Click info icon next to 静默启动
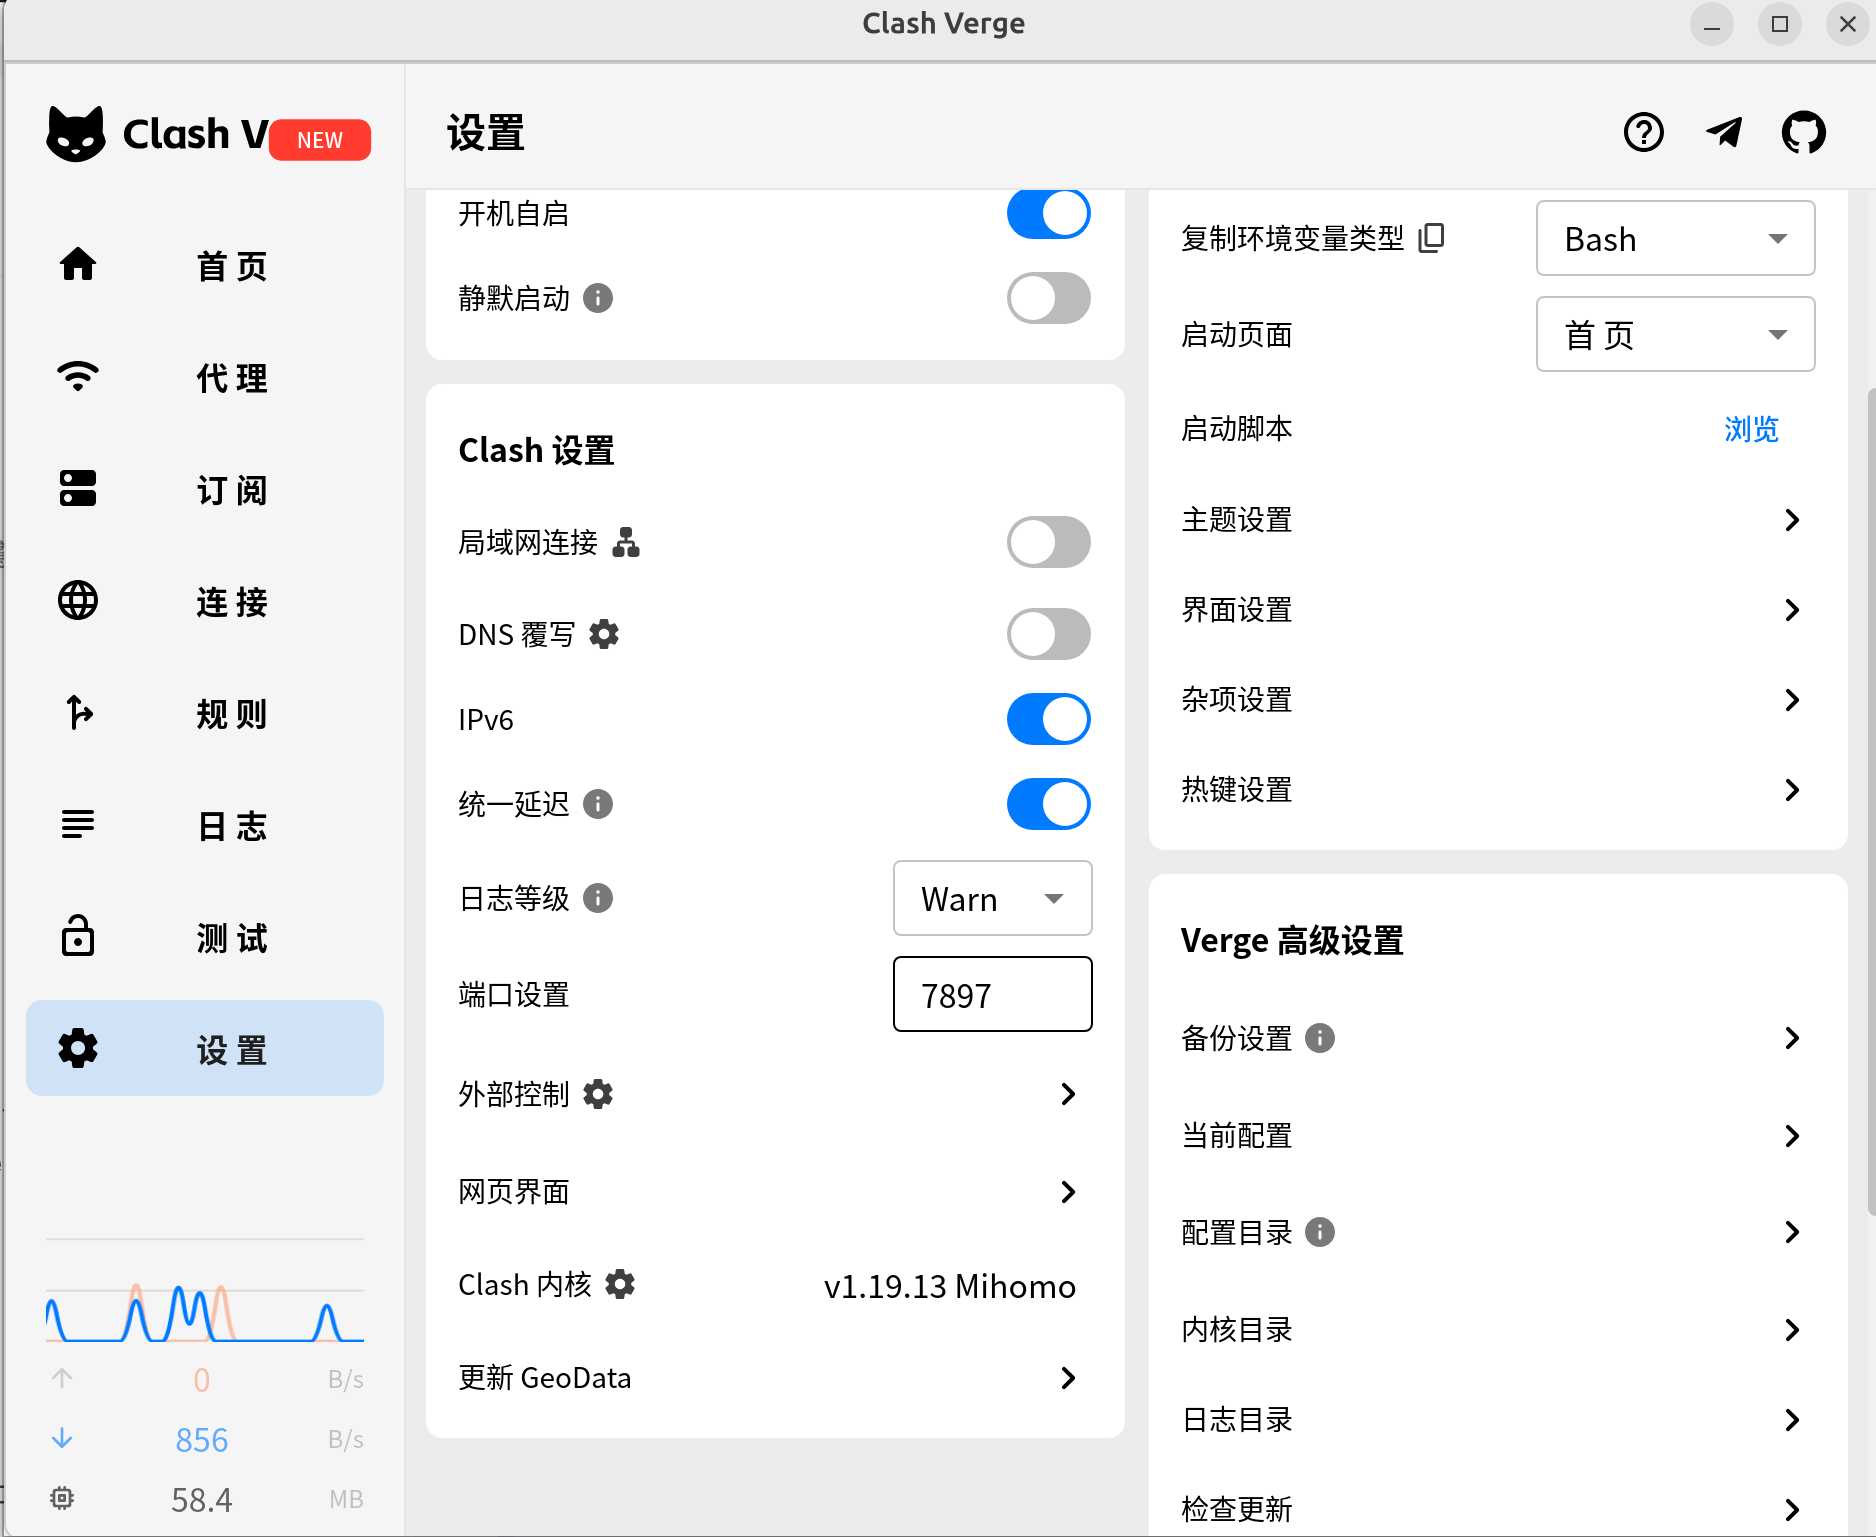1876x1537 pixels. (598, 298)
